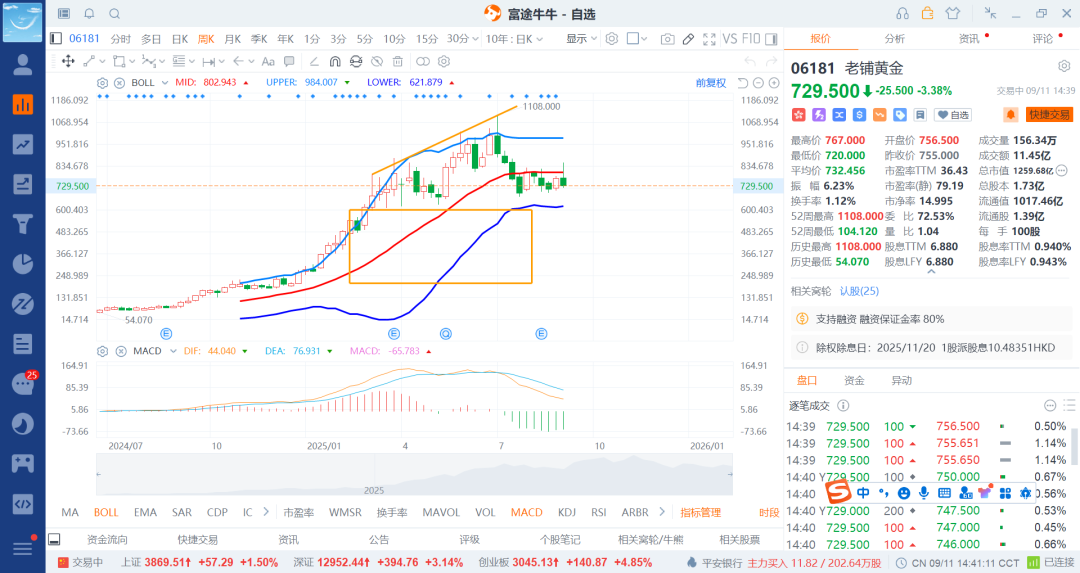Viewport: 1080px width, 573px height.
Task: Click the zoom out minus on chart
Action: coord(758,83)
